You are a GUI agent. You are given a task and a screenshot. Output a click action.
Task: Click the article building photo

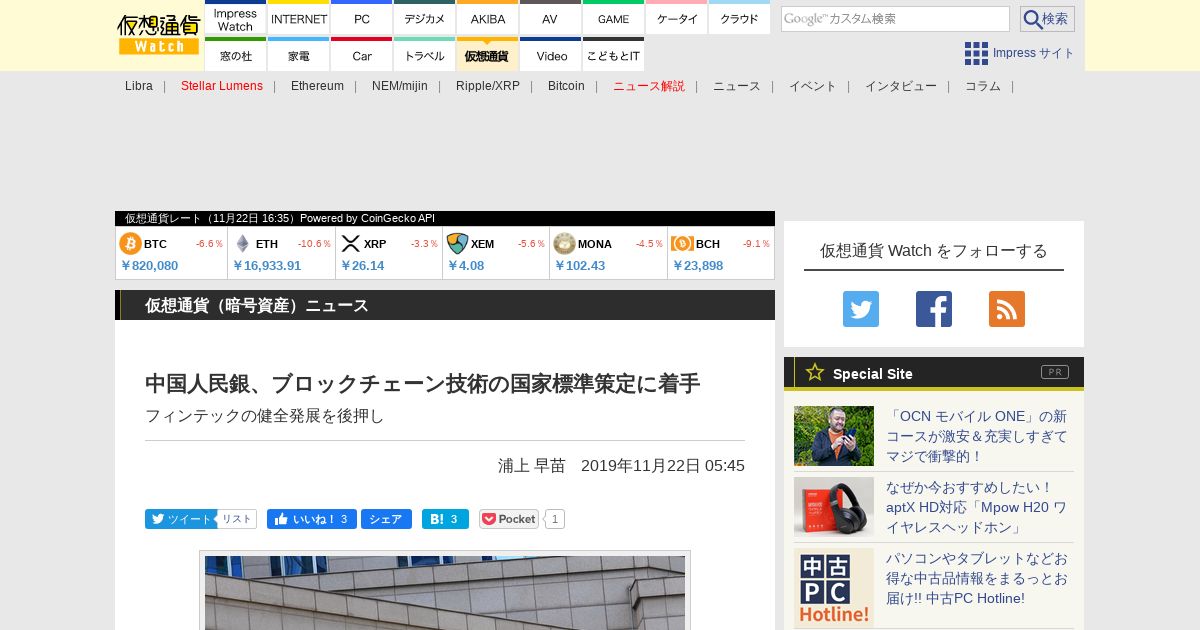[x=445, y=593]
